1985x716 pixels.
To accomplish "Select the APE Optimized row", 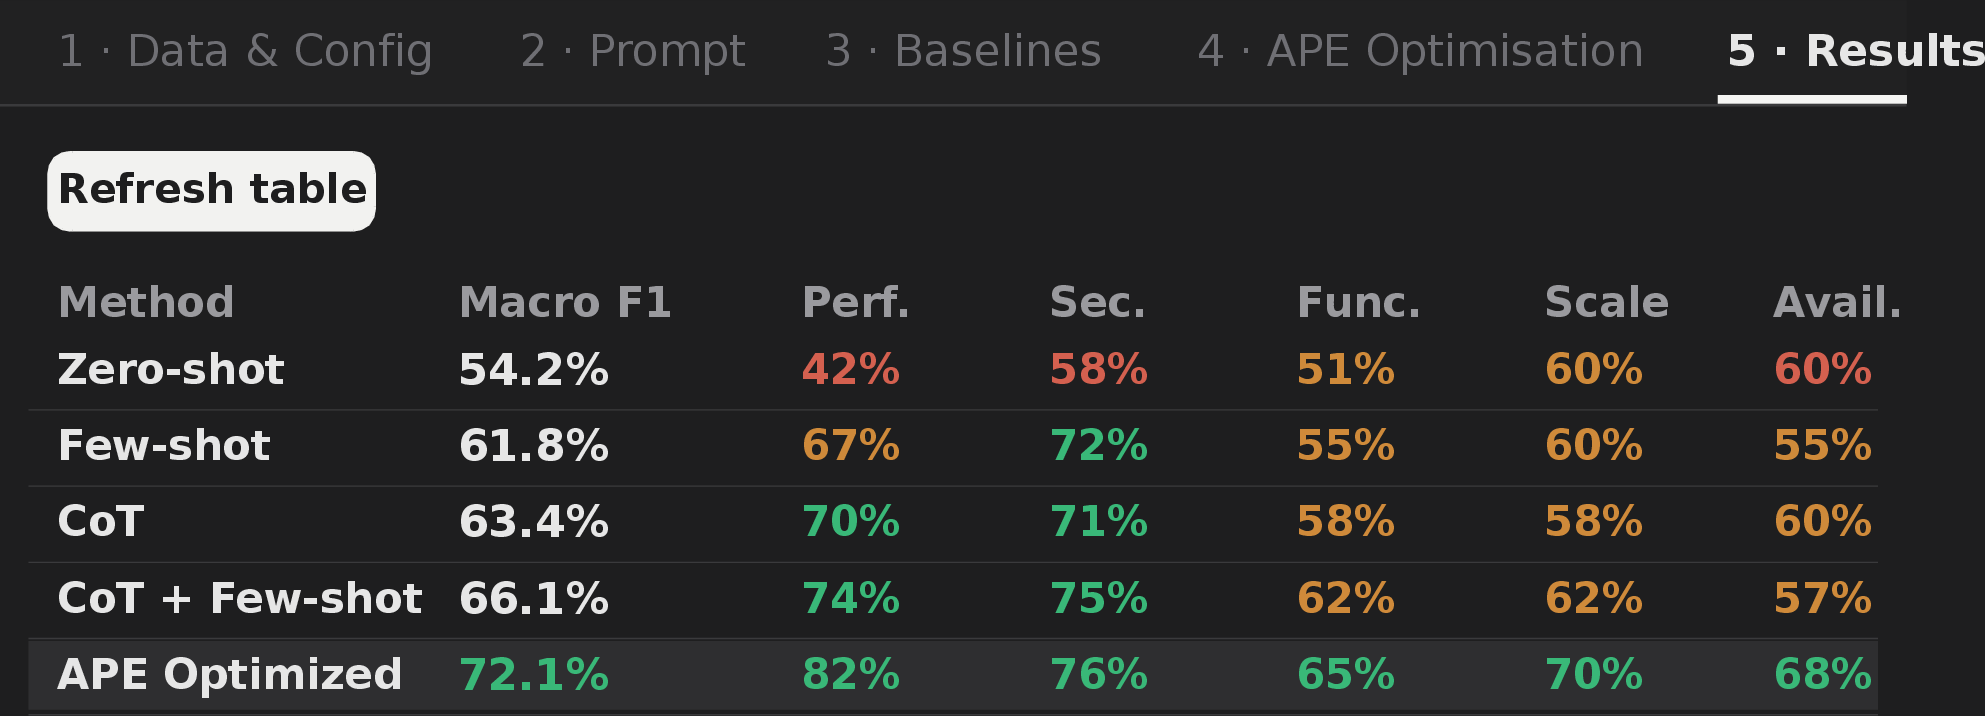I will click(x=953, y=675).
